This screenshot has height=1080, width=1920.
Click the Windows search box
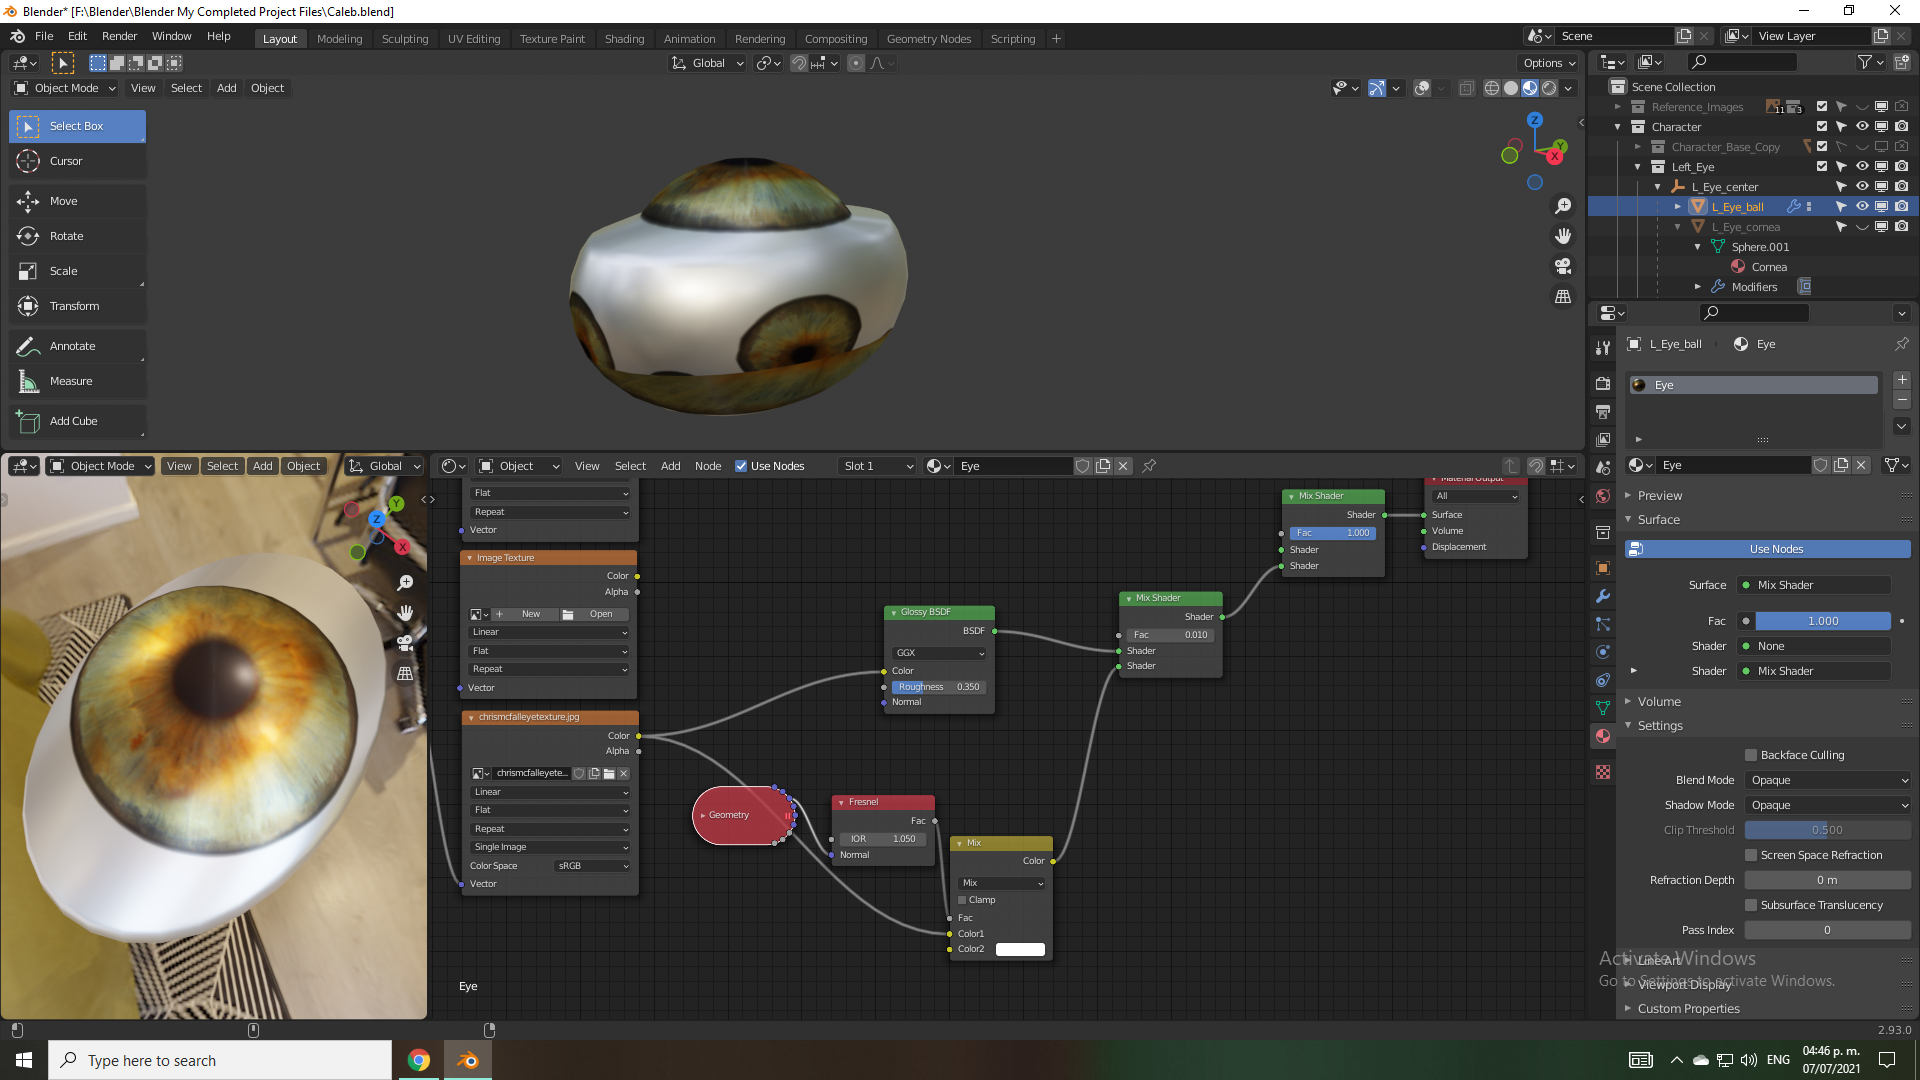pos(220,1060)
